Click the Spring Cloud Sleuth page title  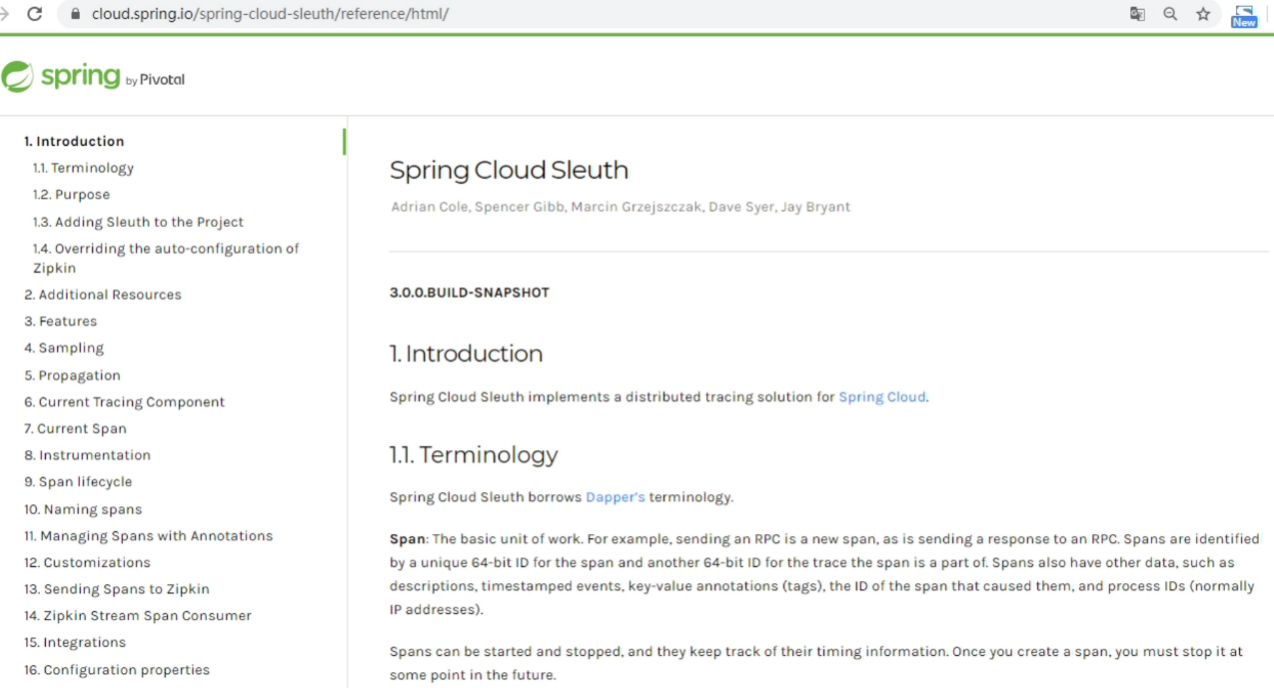pos(509,170)
